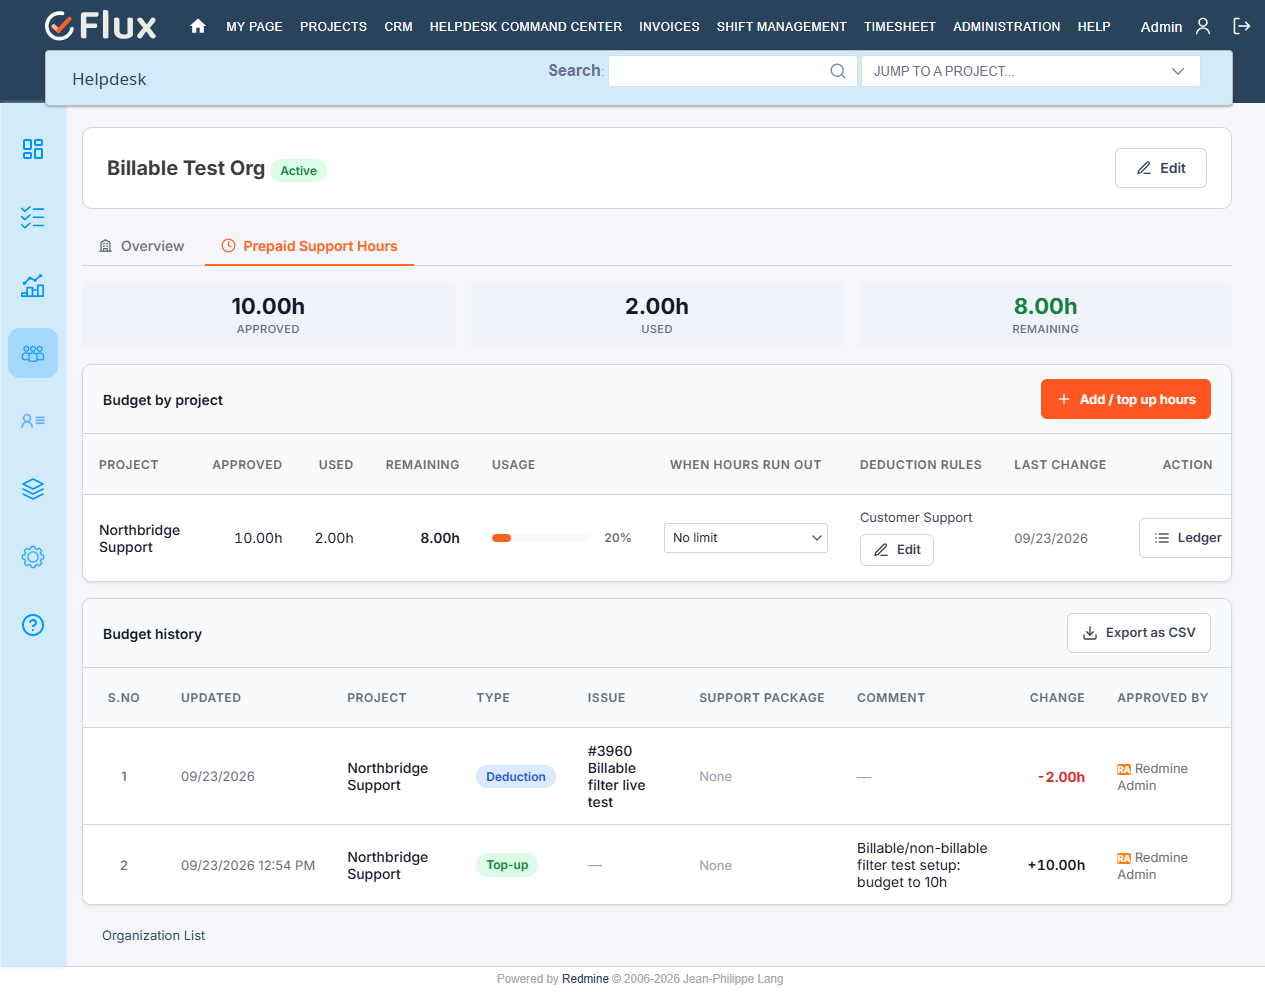Edit Customer Support deduction rules

[x=897, y=550]
